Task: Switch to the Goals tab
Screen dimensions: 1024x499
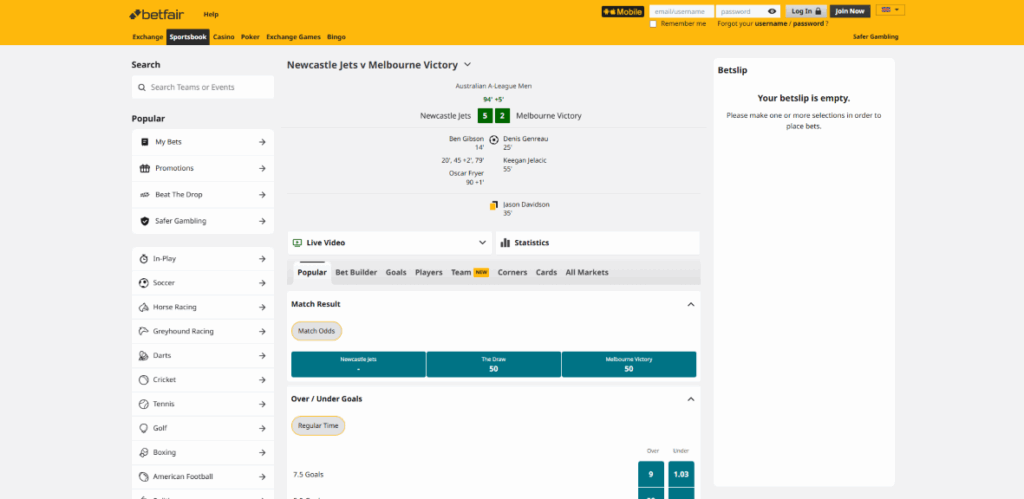Action: click(x=396, y=272)
